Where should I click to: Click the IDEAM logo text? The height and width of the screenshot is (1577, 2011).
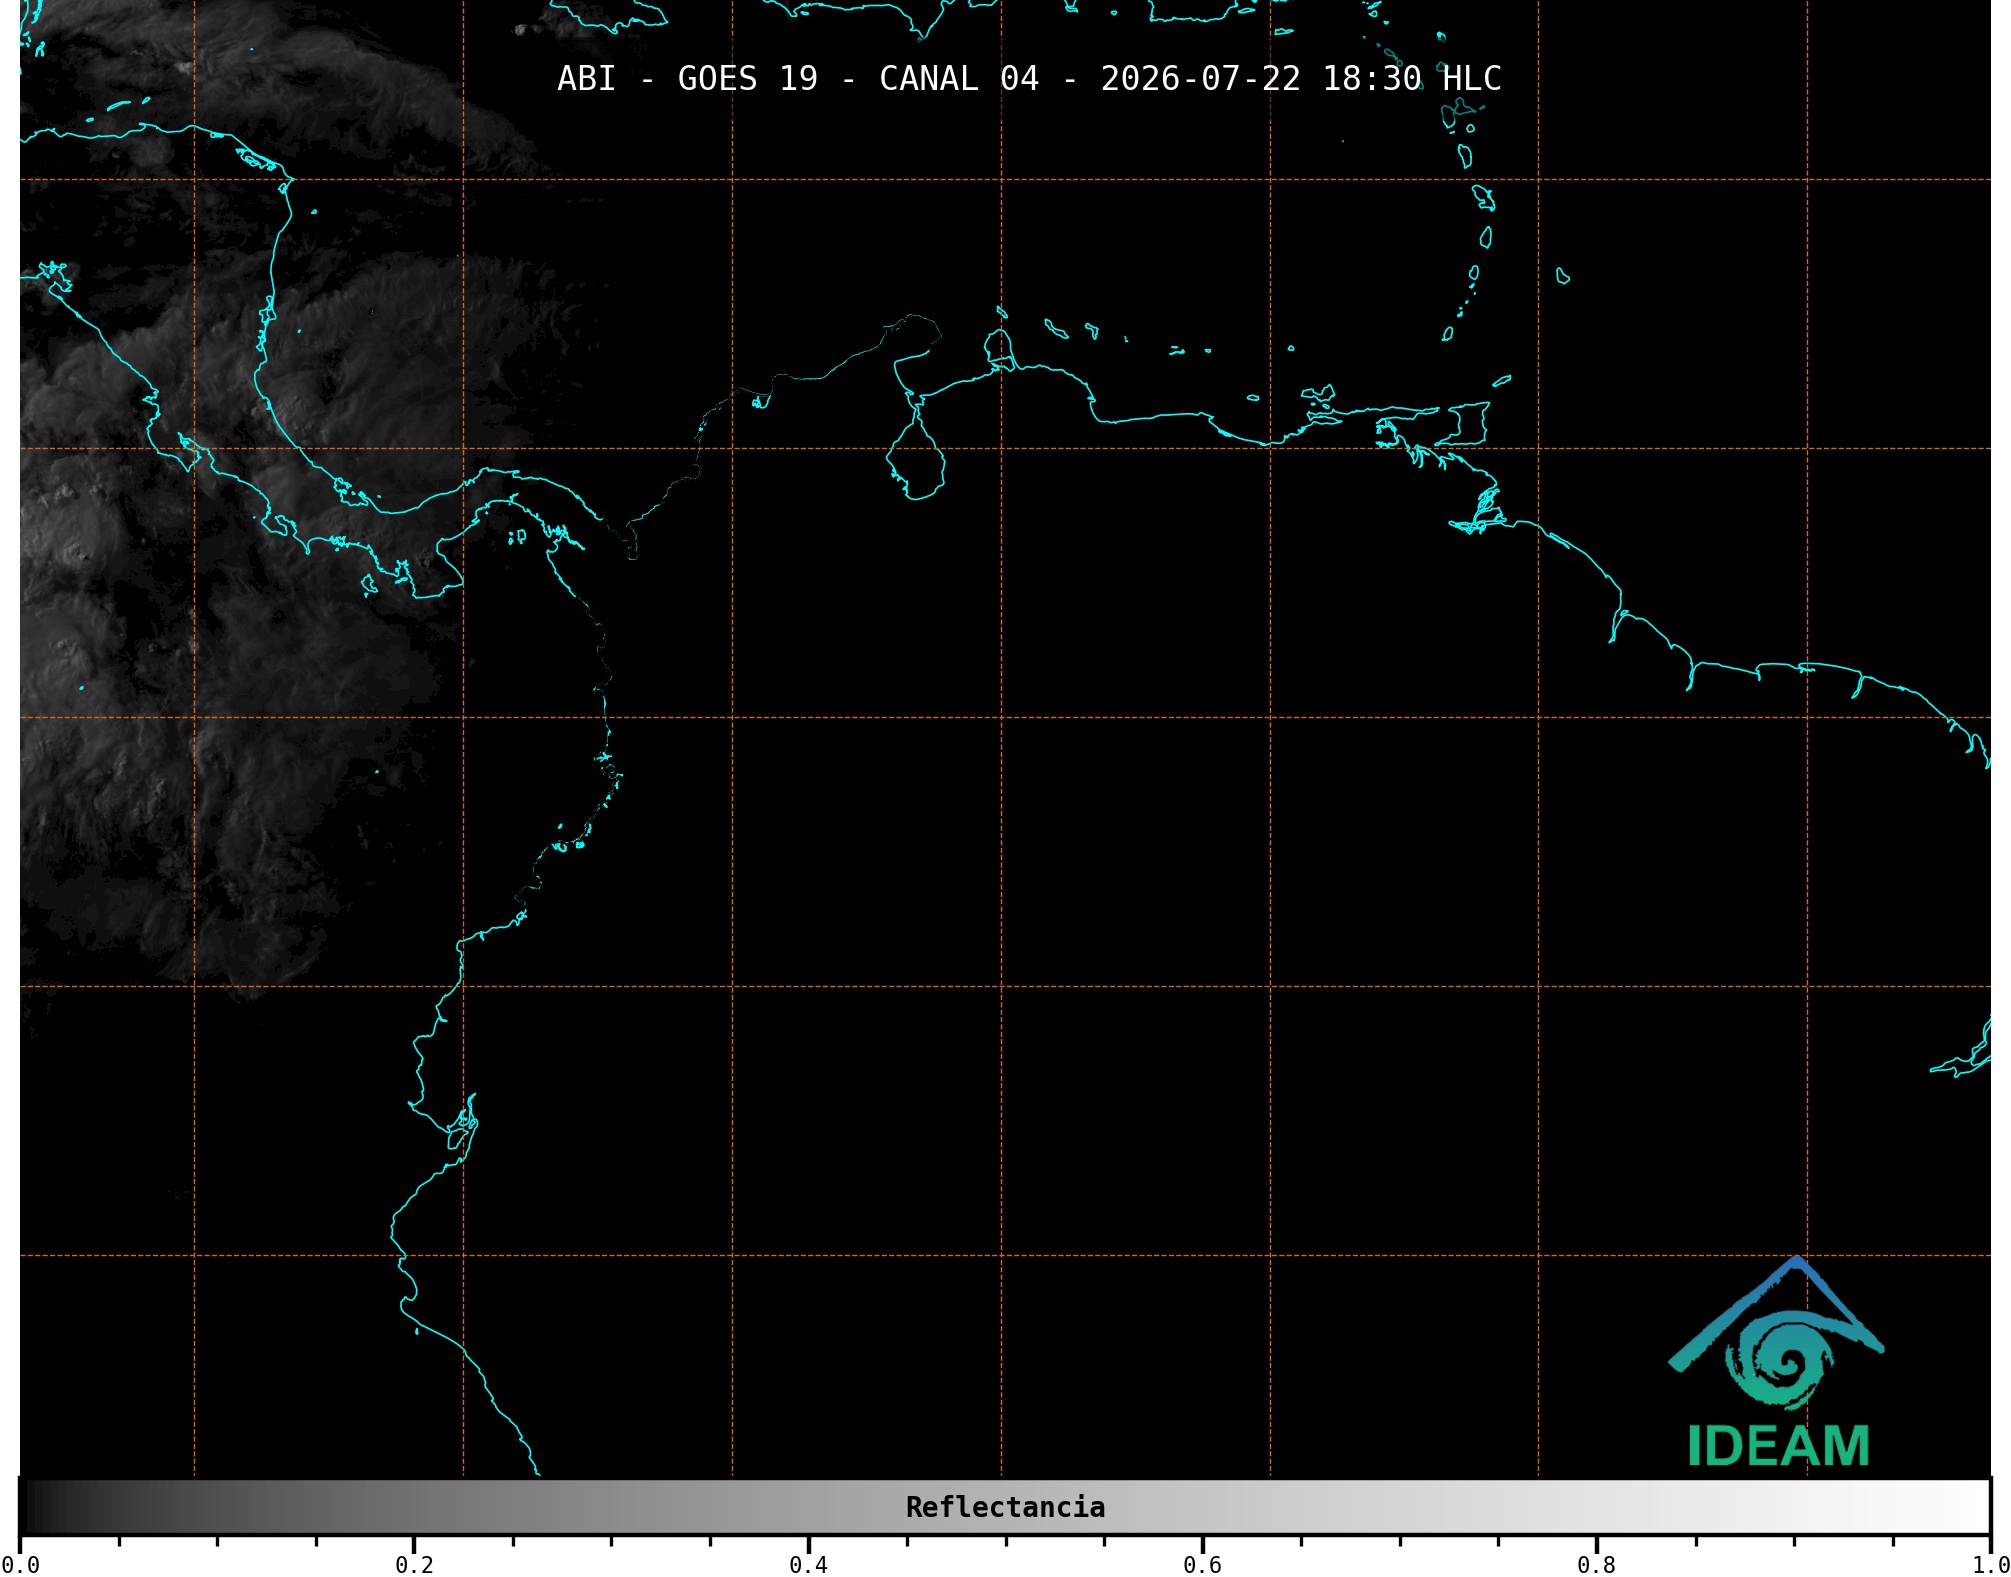pyautogui.click(x=1778, y=1446)
